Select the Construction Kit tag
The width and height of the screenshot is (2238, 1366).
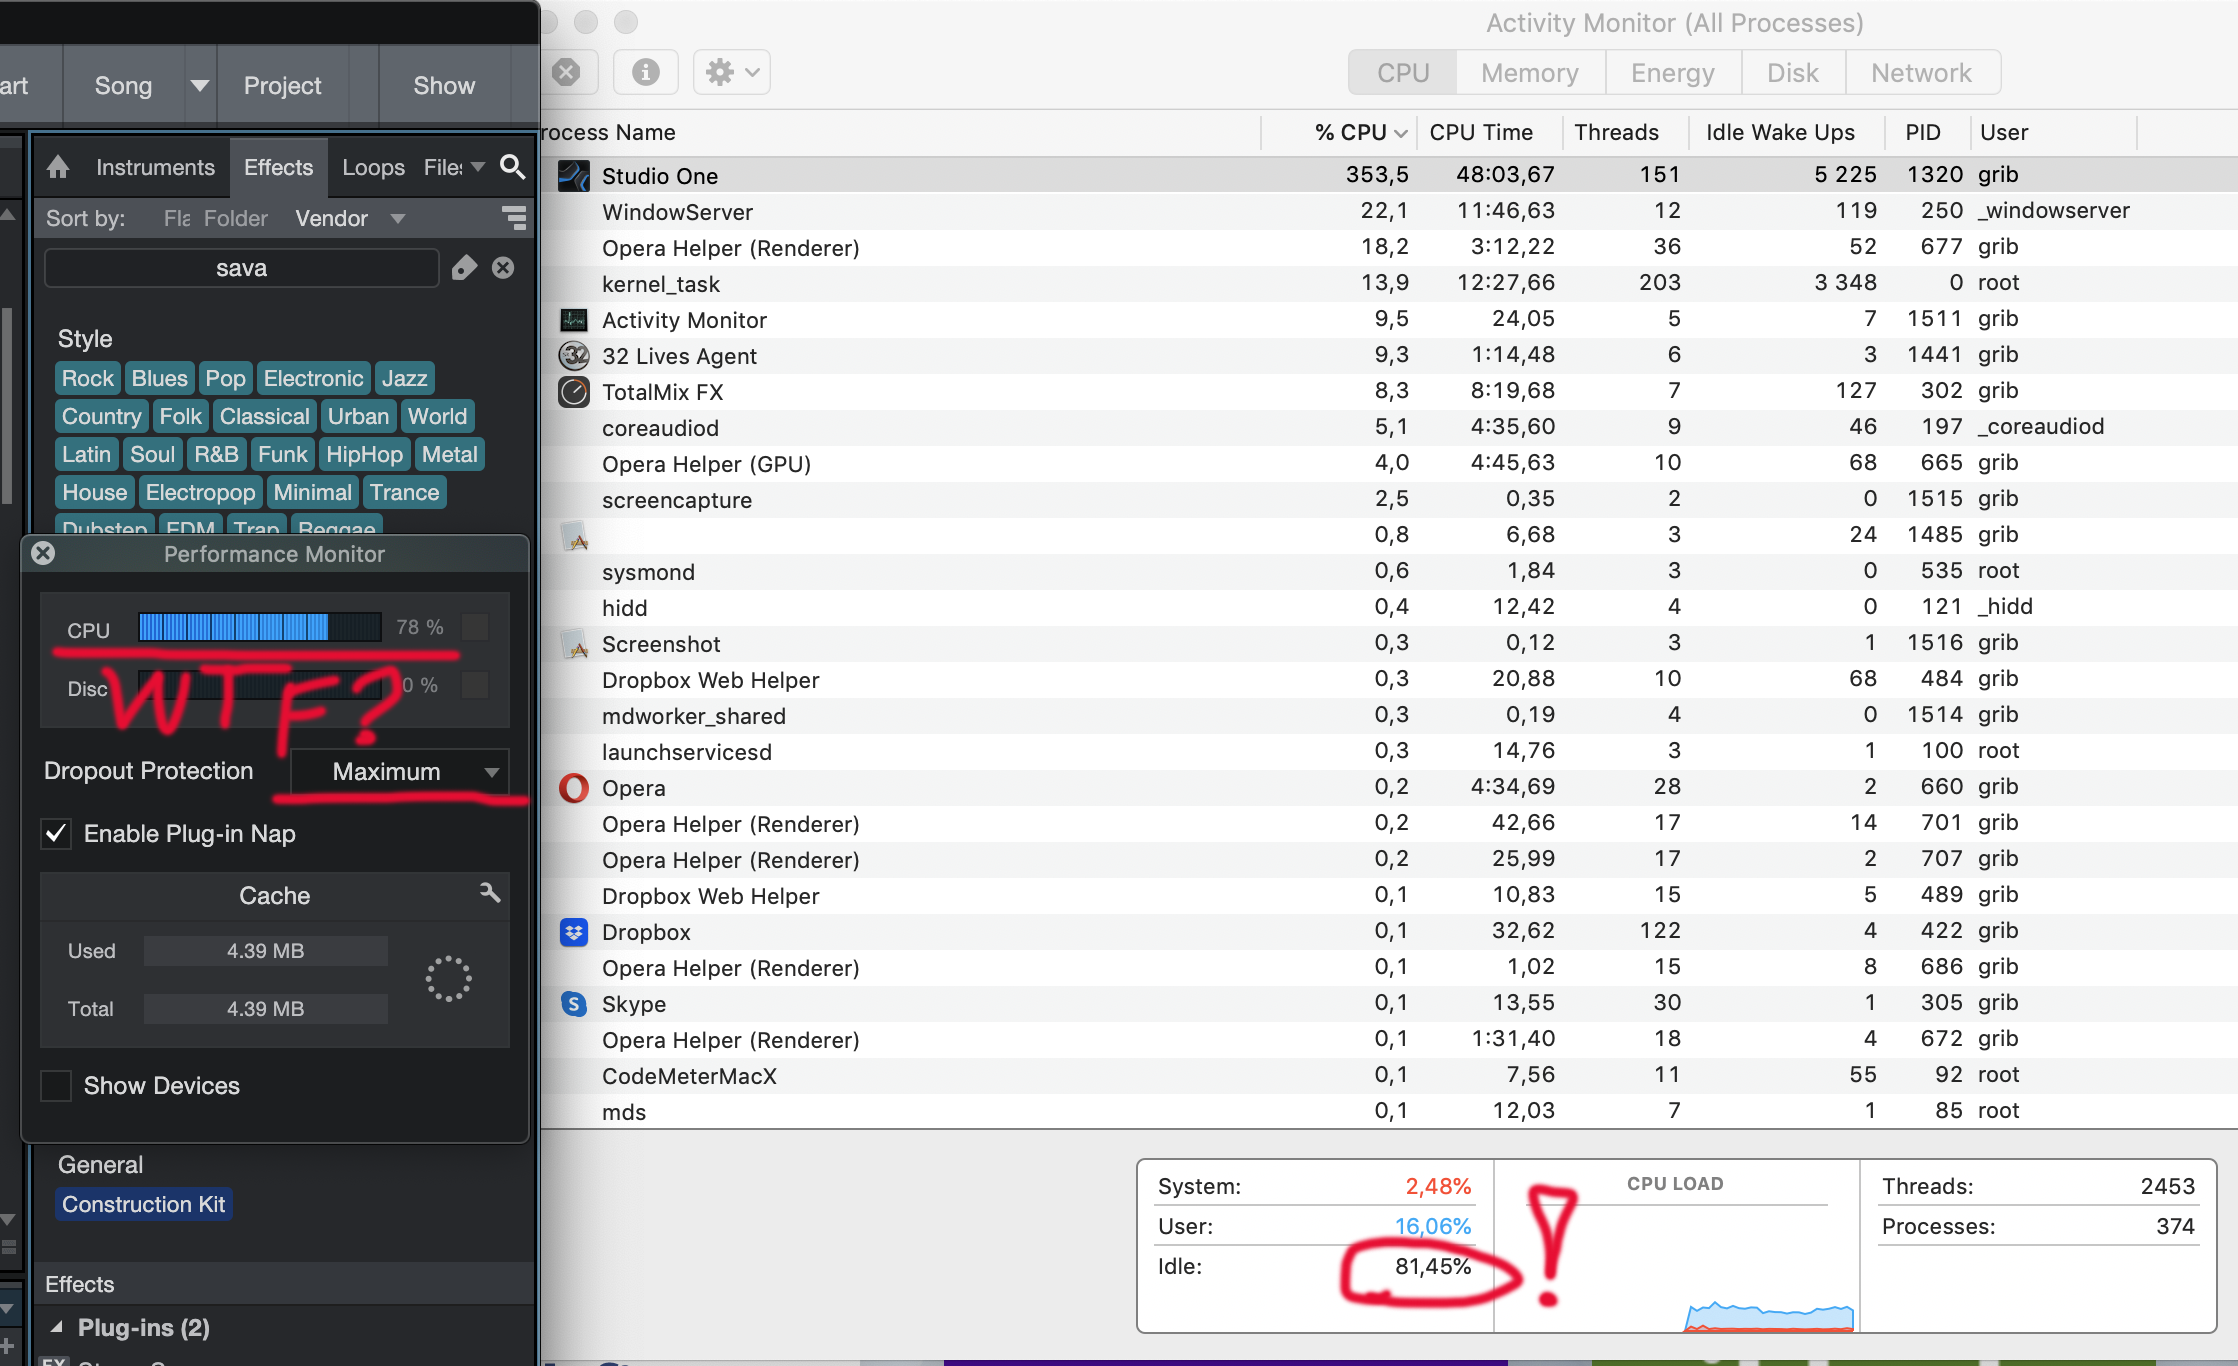click(144, 1204)
